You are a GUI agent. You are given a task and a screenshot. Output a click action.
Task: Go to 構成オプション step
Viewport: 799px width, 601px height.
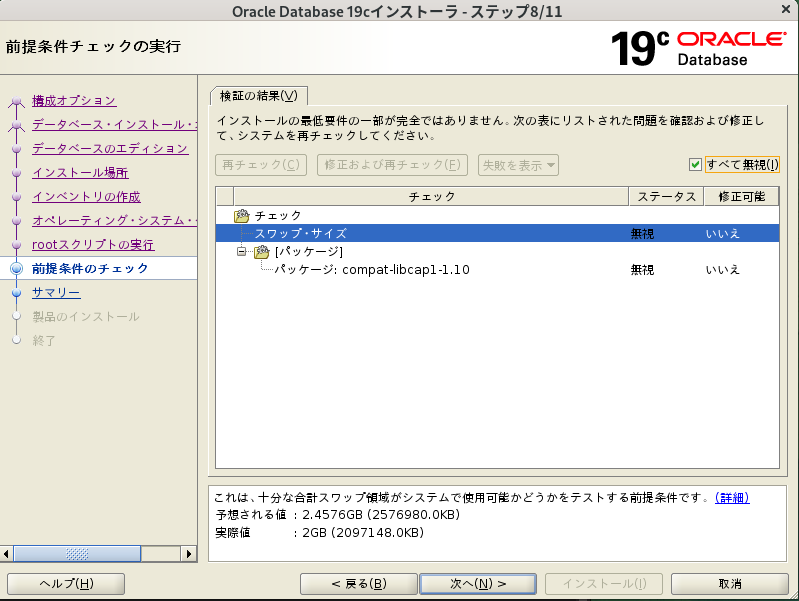74,100
